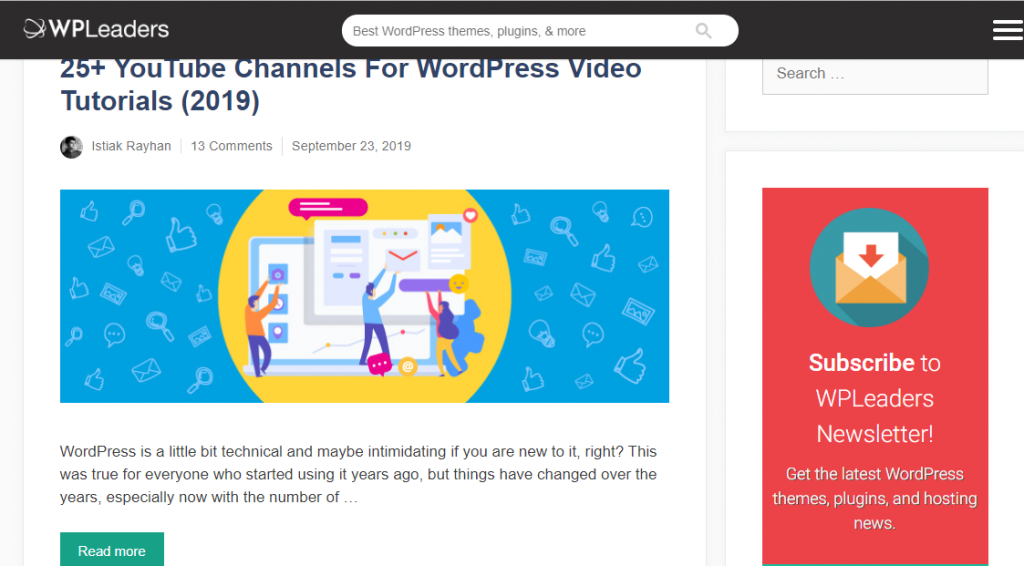Viewport: 1024px width, 566px height.
Task: Click the article excerpt paragraph
Action: (x=358, y=475)
